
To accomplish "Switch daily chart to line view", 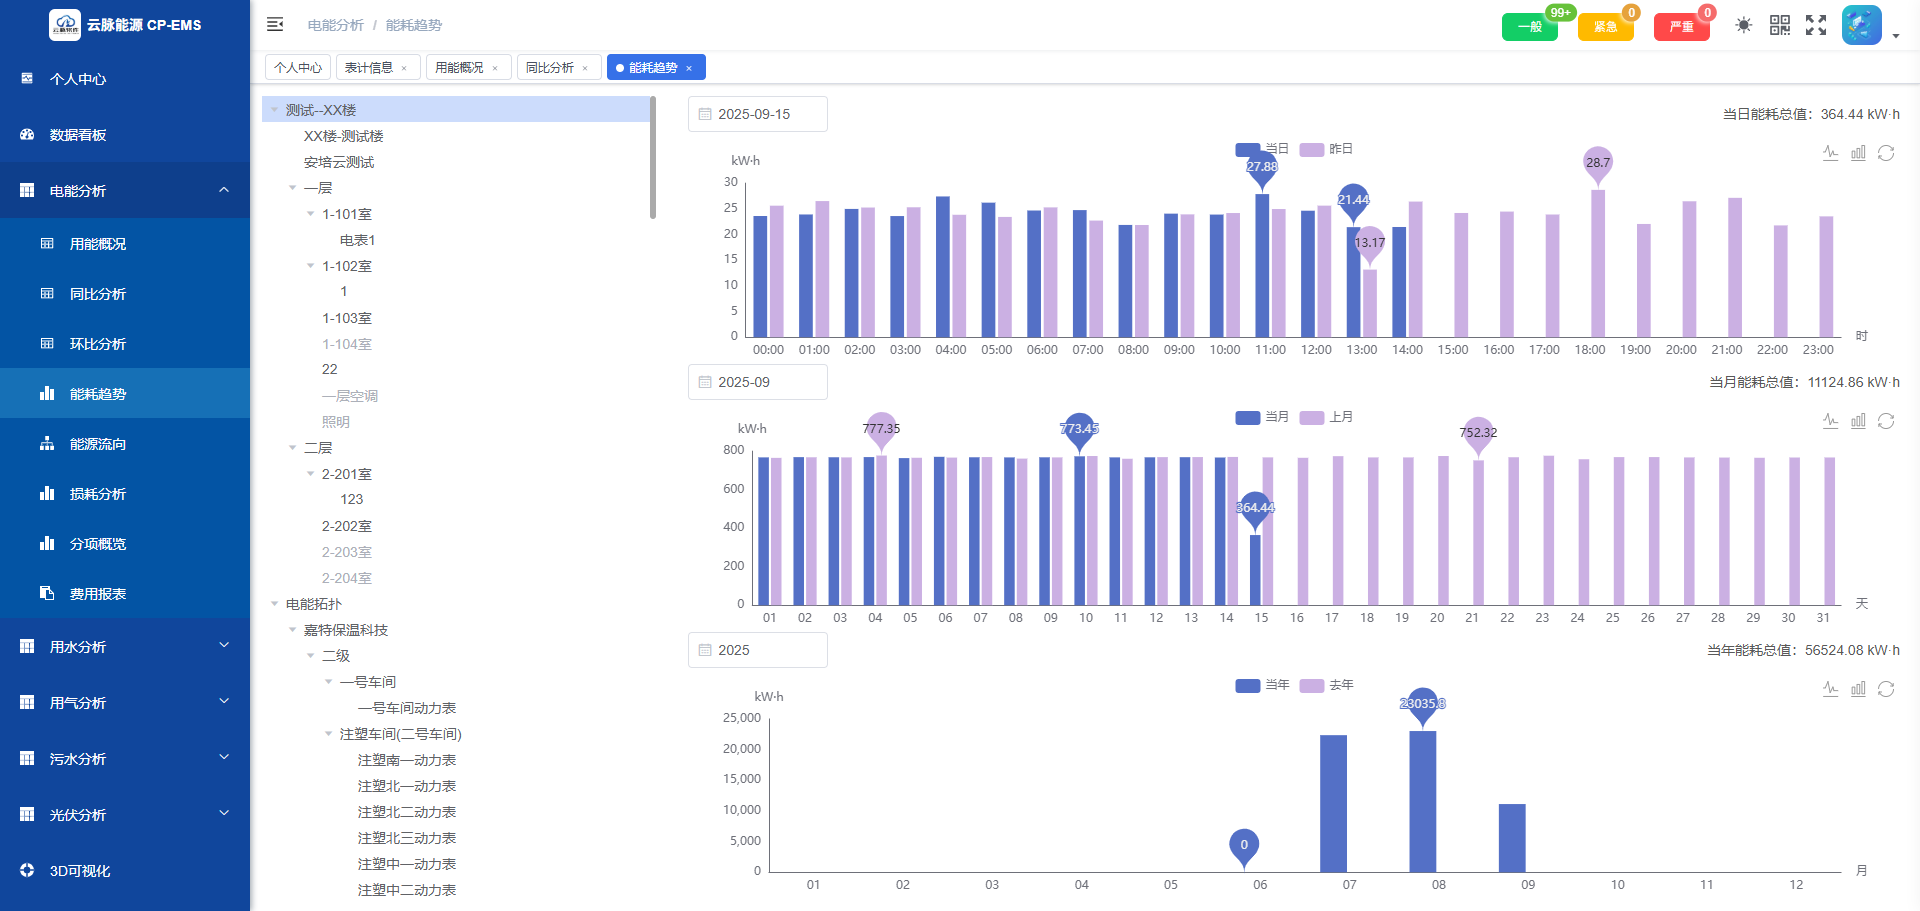I will coord(1830,153).
